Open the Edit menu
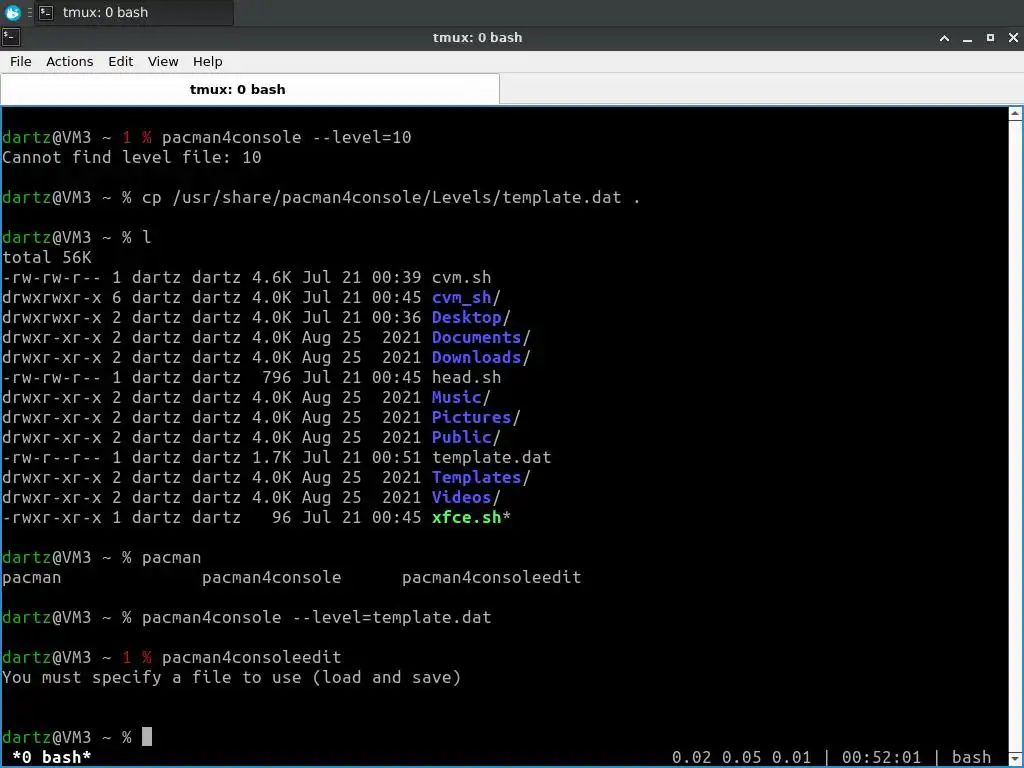The image size is (1024, 768). click(120, 61)
